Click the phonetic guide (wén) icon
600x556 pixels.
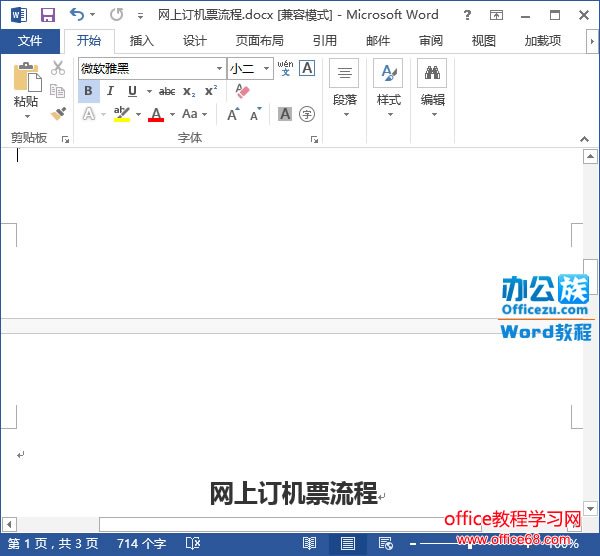pos(285,68)
